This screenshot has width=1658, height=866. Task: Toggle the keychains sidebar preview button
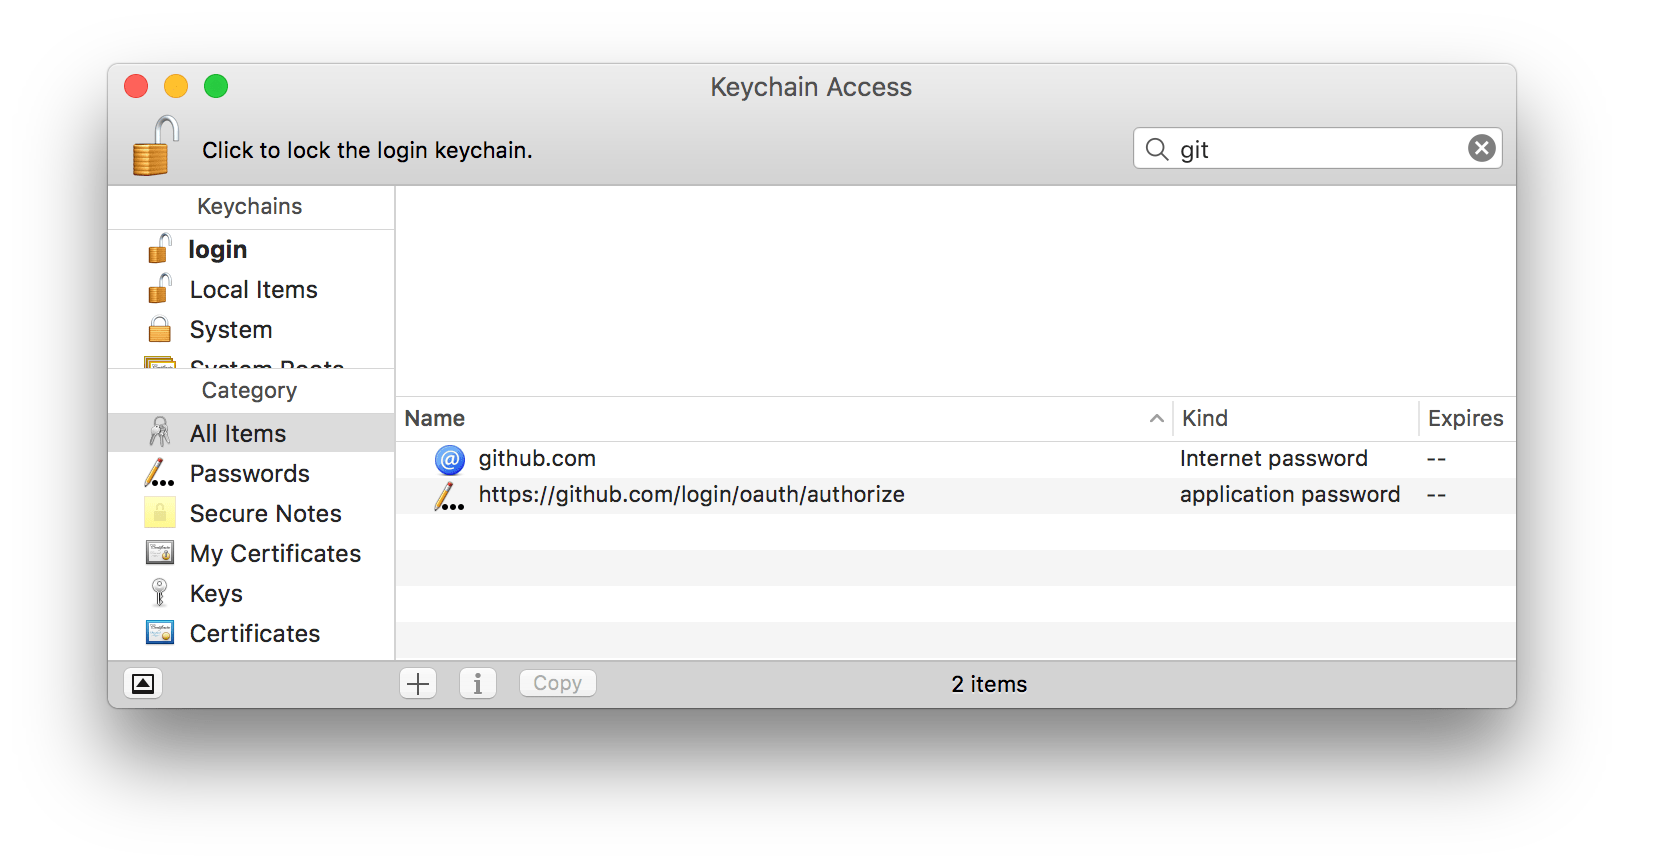pyautogui.click(x=143, y=684)
